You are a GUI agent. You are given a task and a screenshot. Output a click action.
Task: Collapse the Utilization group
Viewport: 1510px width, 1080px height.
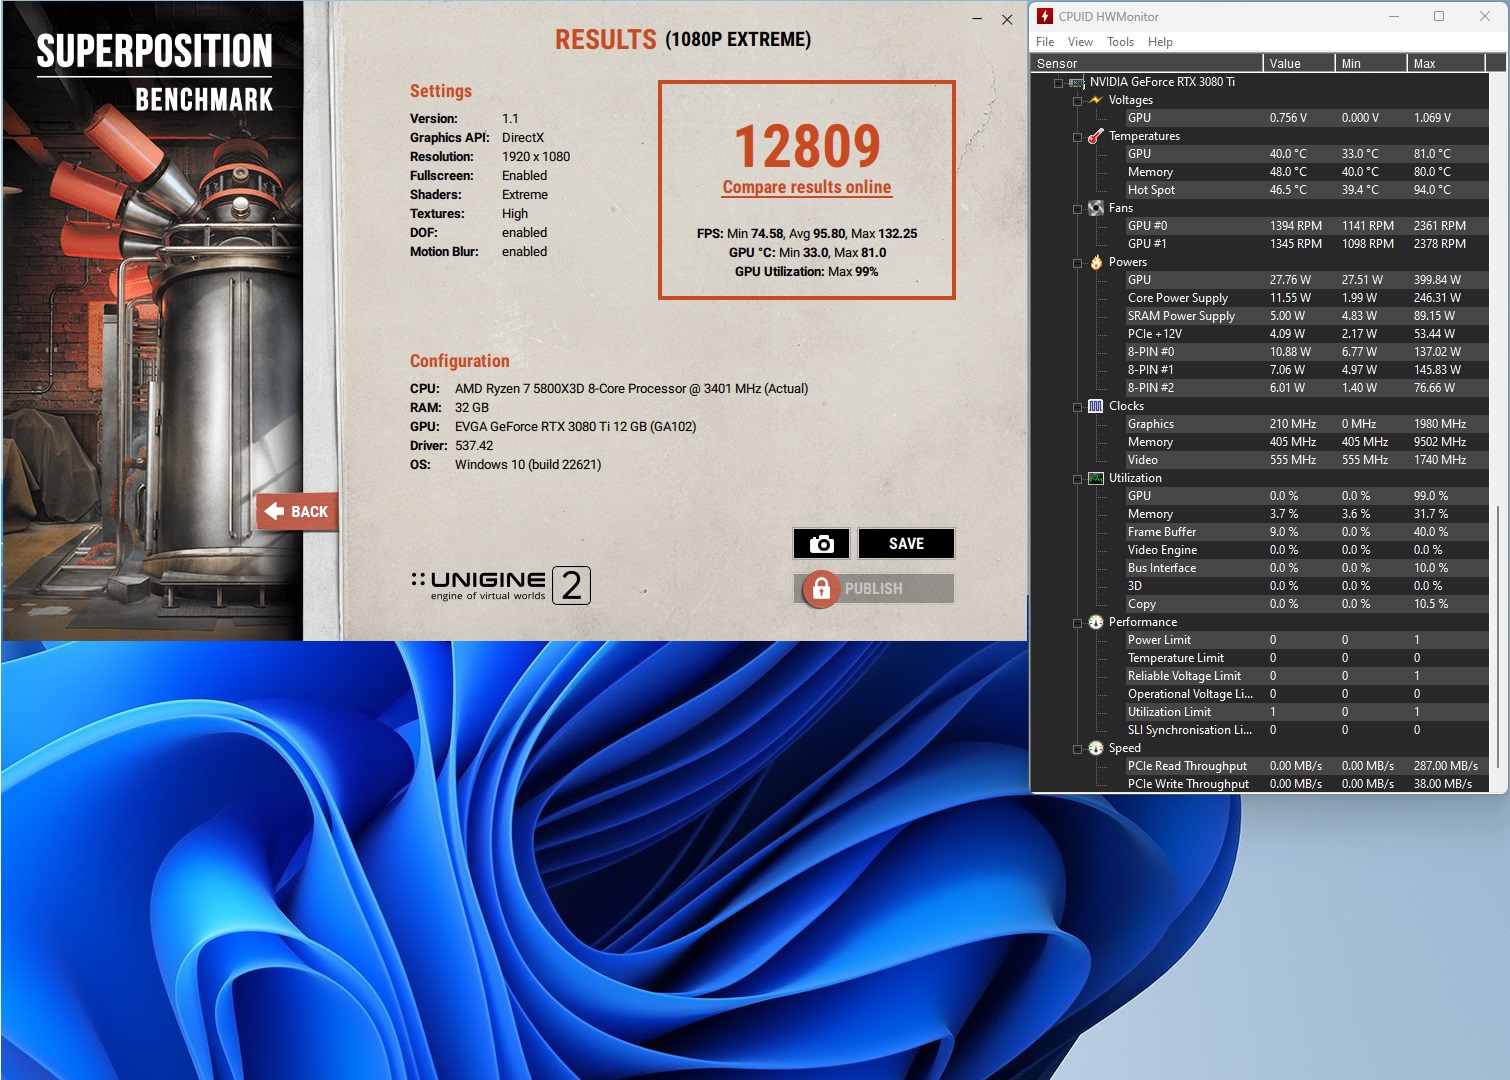pos(1077,479)
